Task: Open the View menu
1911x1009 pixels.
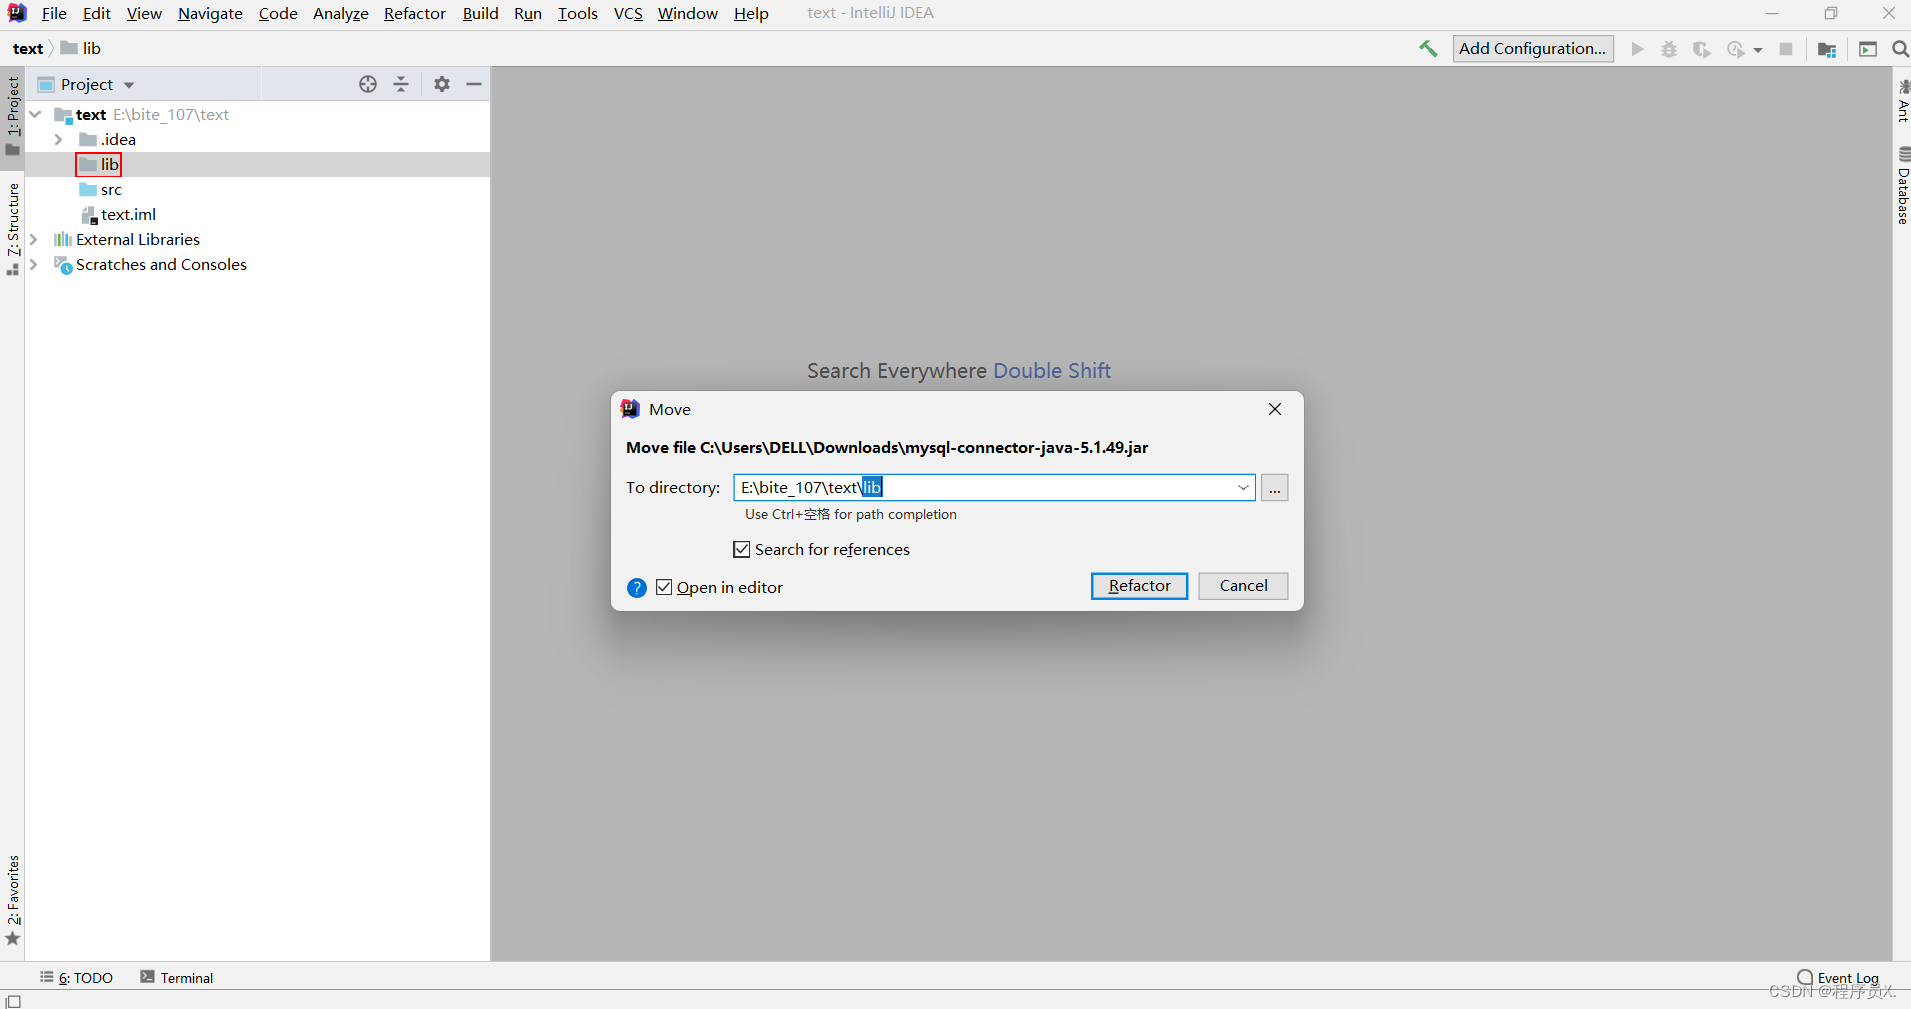Action: (x=144, y=13)
